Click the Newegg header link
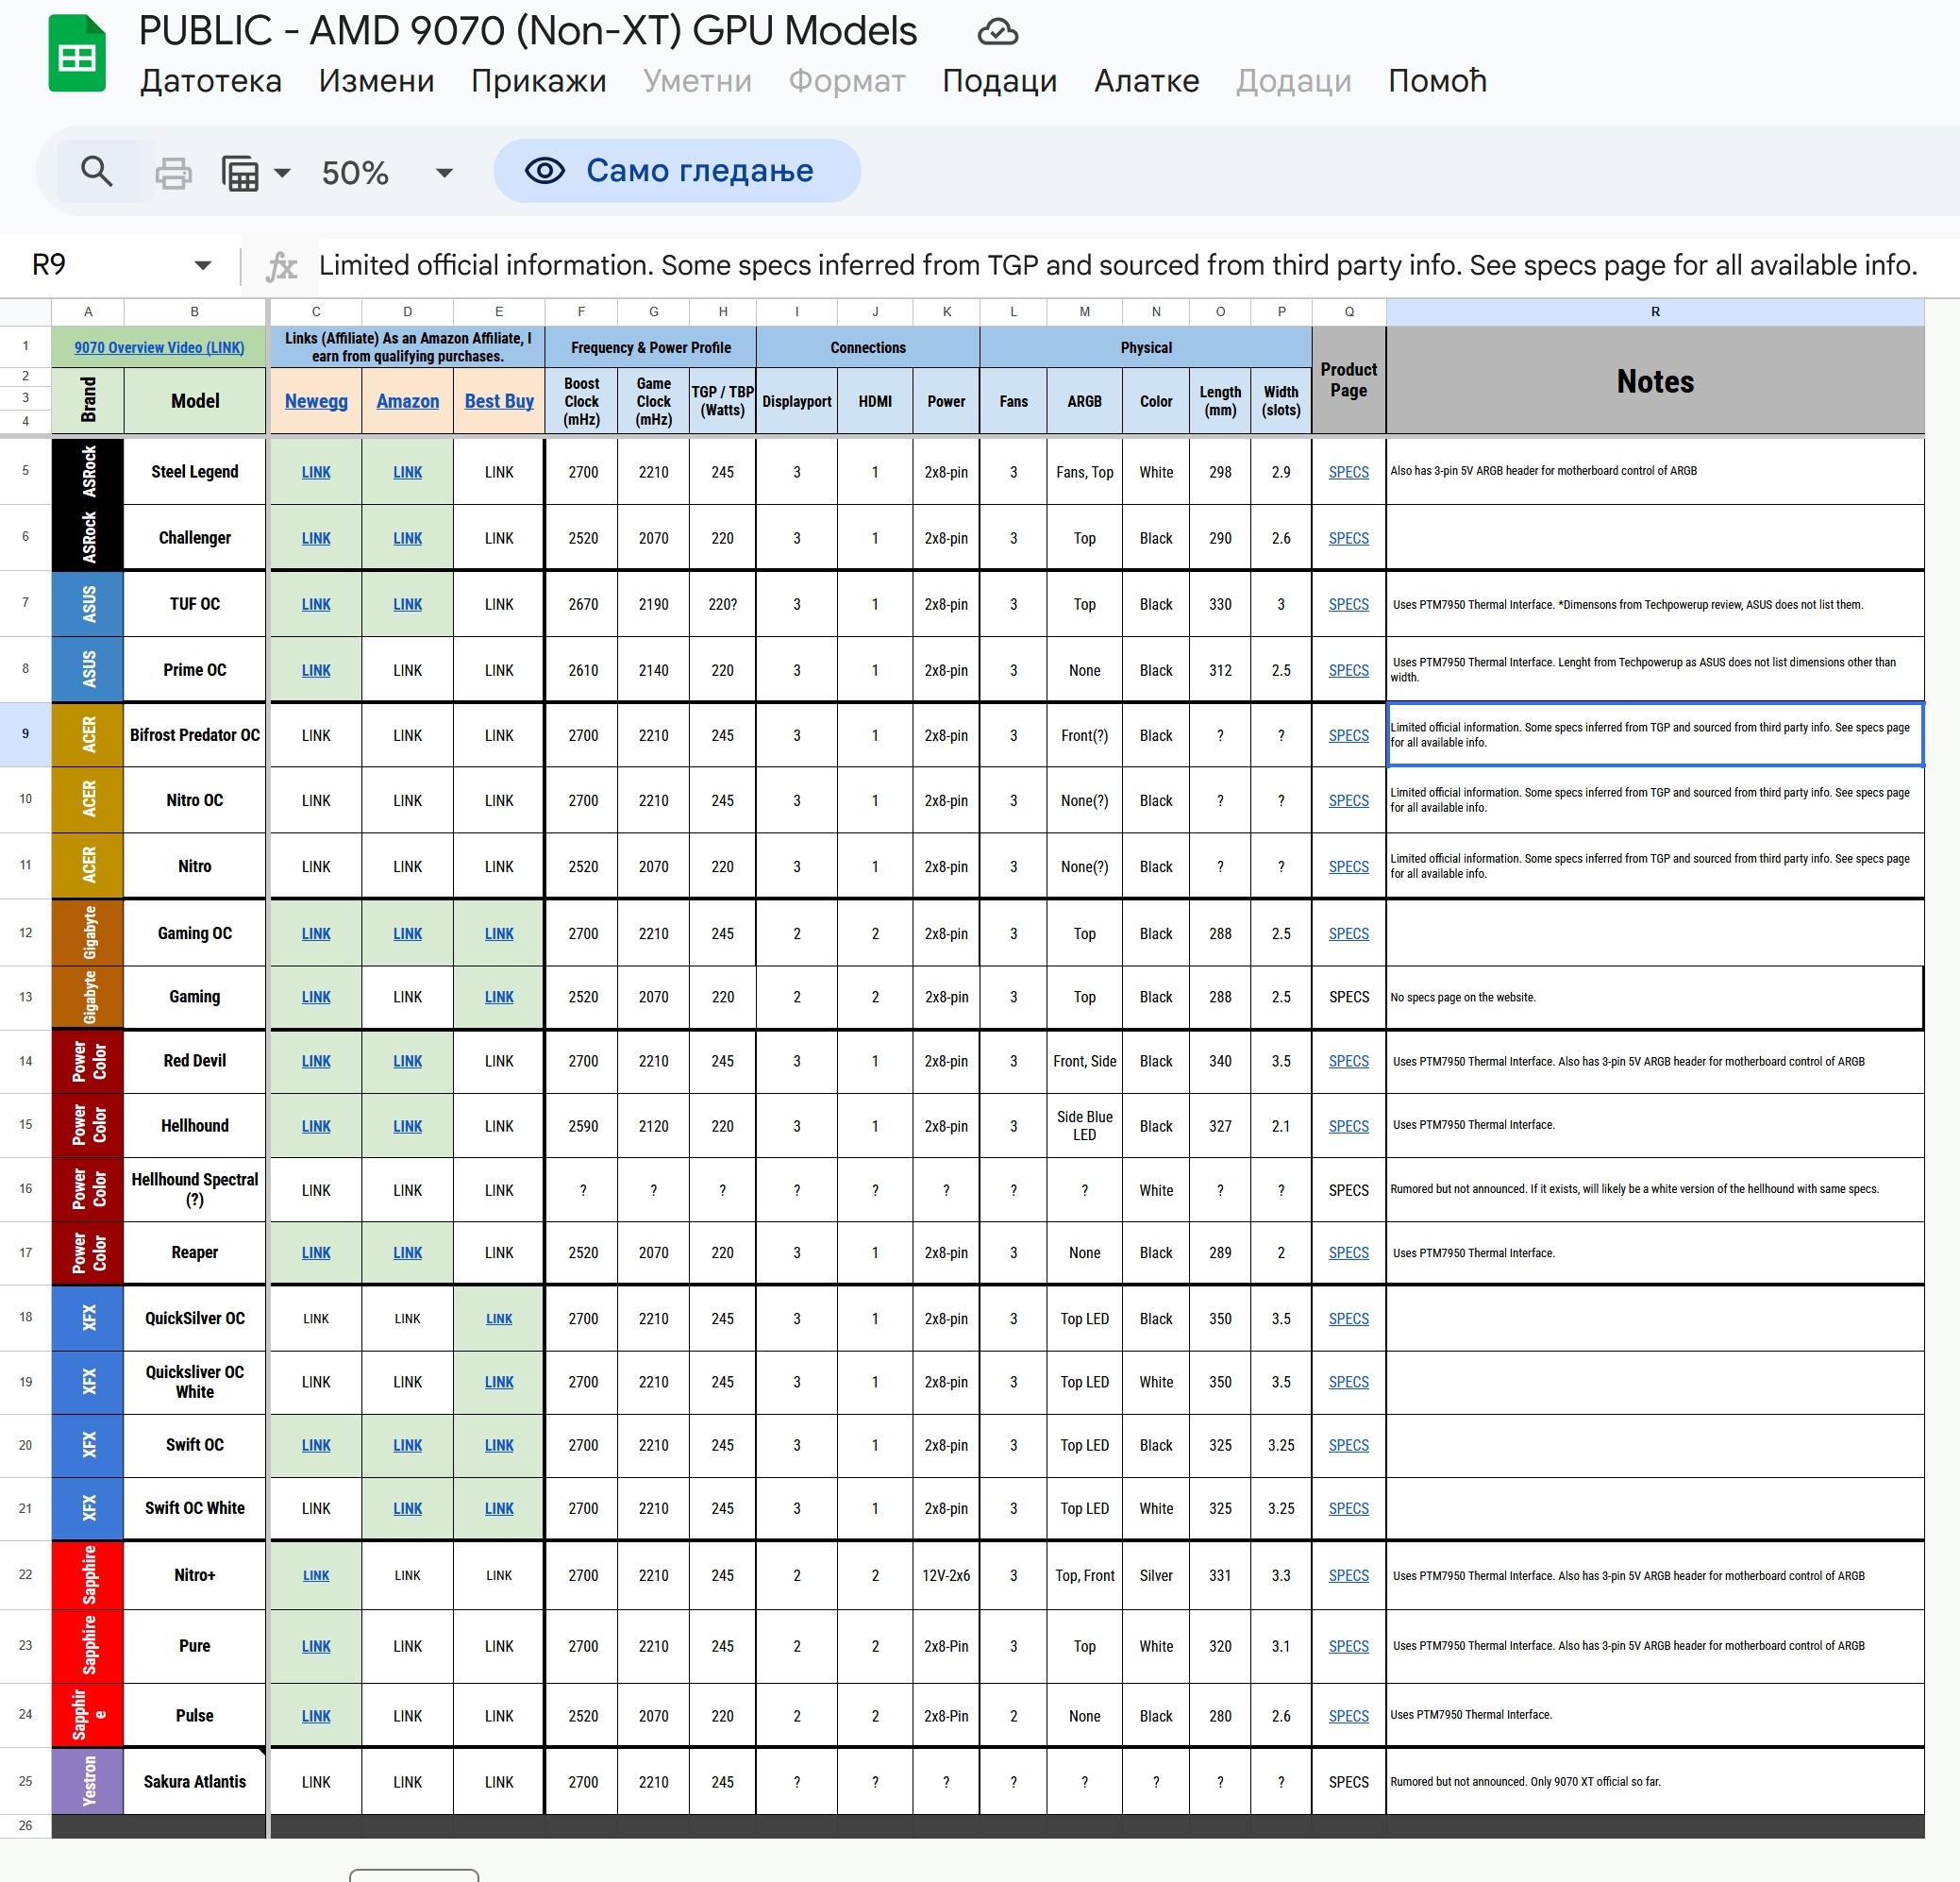The width and height of the screenshot is (1960, 1882). (316, 401)
